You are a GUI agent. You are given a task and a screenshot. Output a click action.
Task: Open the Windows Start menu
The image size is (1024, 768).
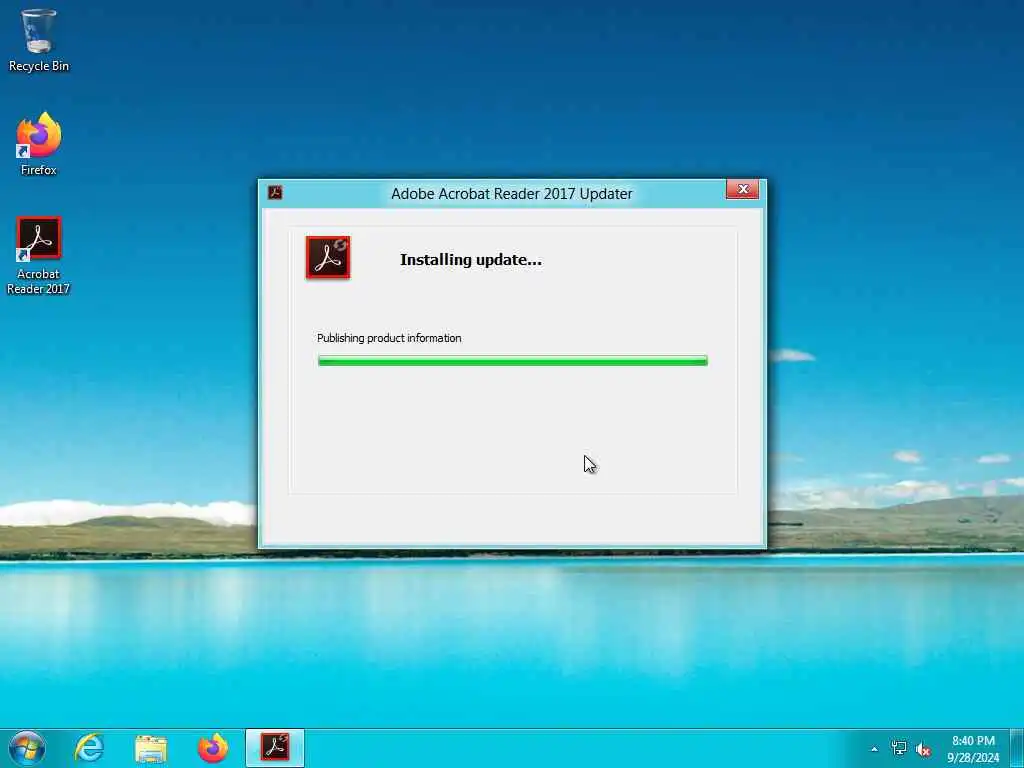[27, 748]
